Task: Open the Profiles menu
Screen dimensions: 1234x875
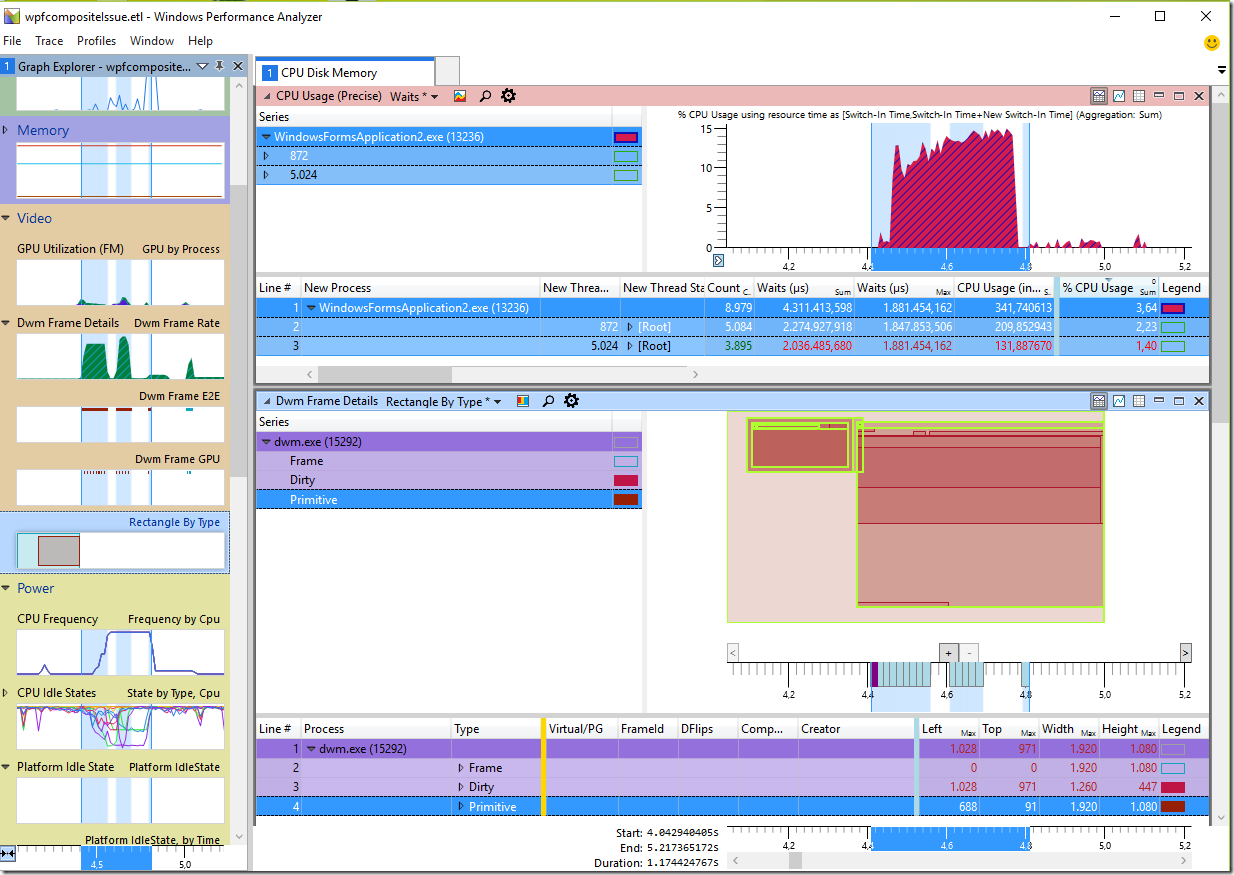Action: coord(97,41)
